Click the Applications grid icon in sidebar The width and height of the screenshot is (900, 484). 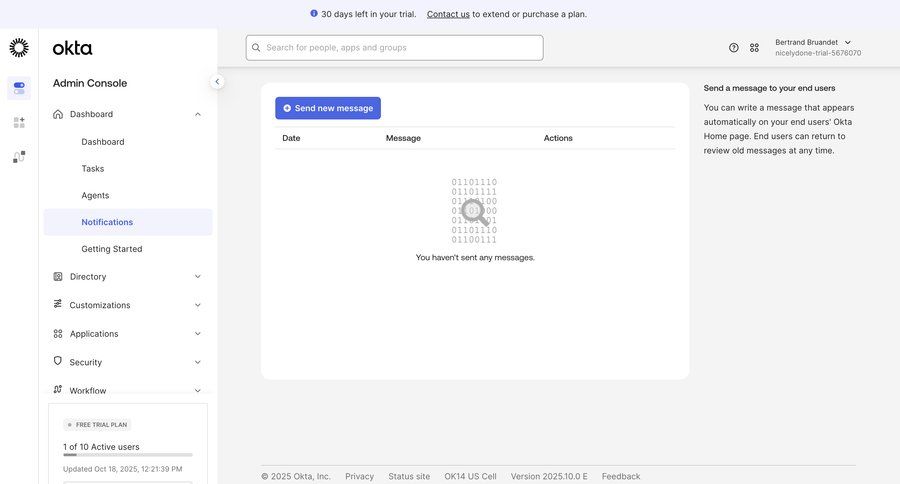(x=58, y=334)
